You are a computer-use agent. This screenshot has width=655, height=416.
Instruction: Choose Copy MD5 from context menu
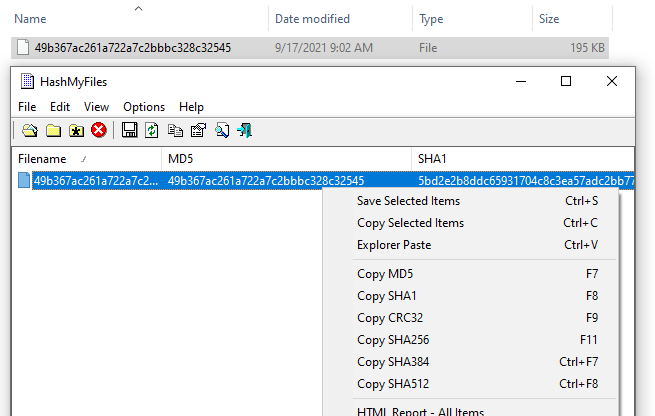(x=385, y=274)
